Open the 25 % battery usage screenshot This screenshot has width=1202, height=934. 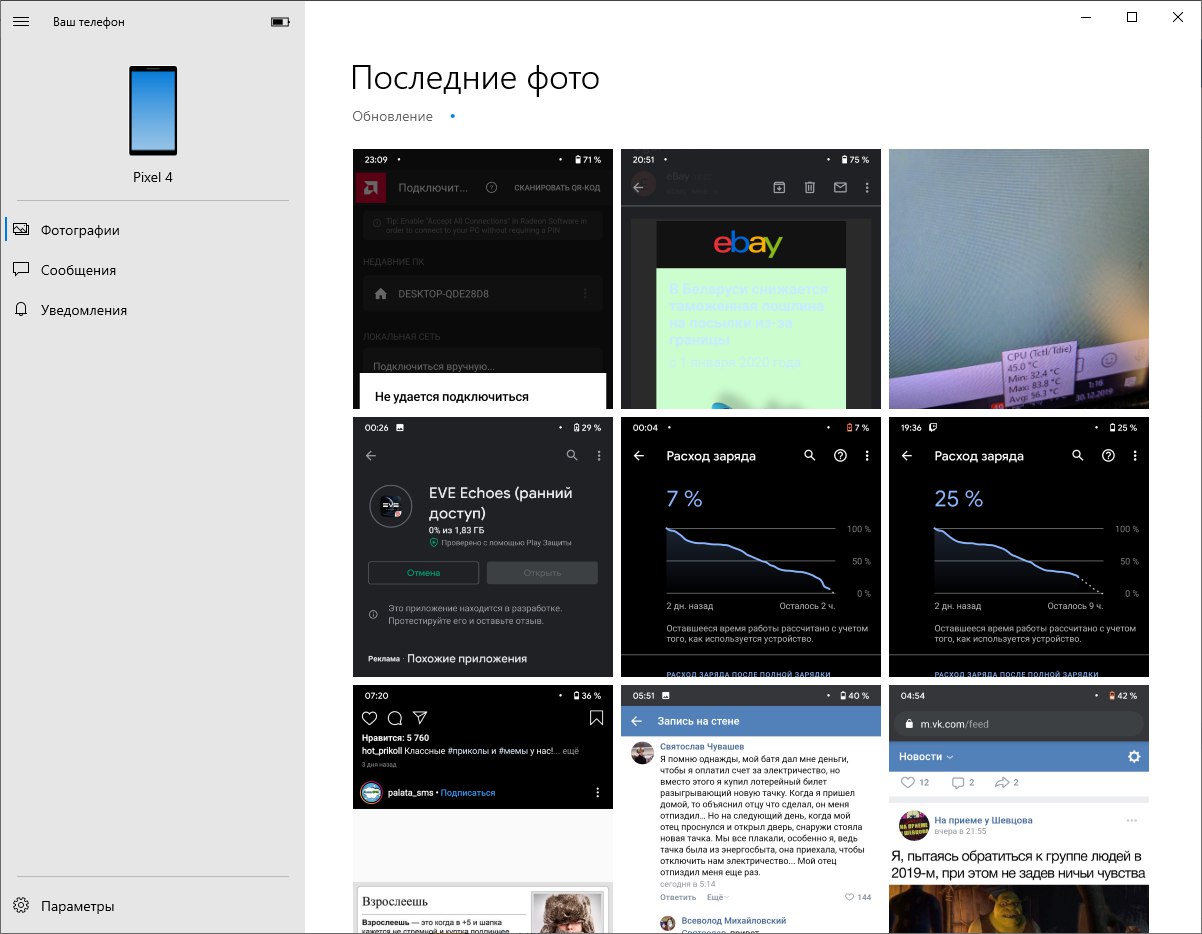coord(1019,547)
